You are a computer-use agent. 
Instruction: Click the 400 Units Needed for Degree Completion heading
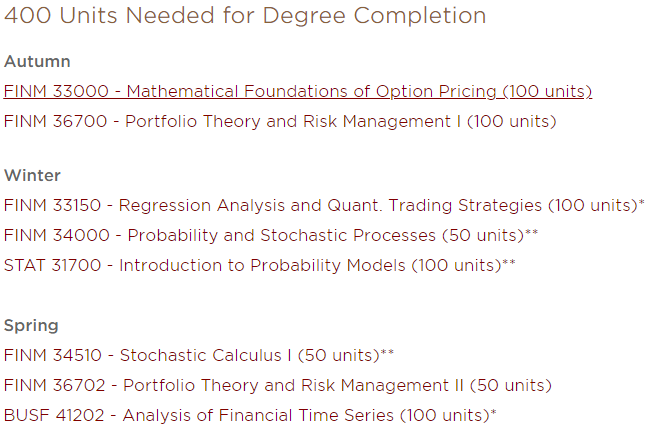[245, 15]
